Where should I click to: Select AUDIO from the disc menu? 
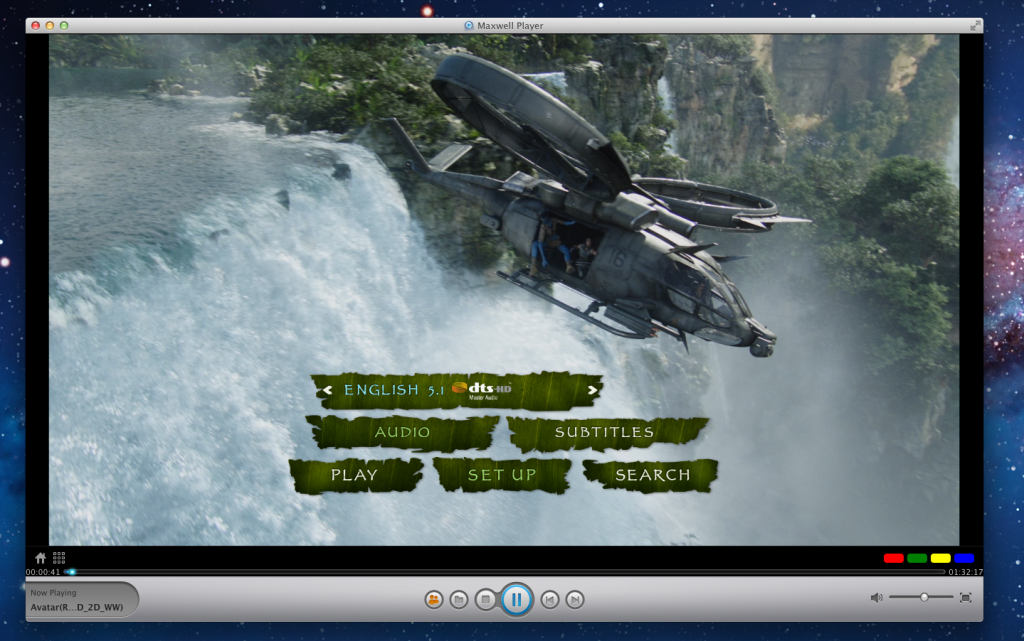click(x=403, y=432)
